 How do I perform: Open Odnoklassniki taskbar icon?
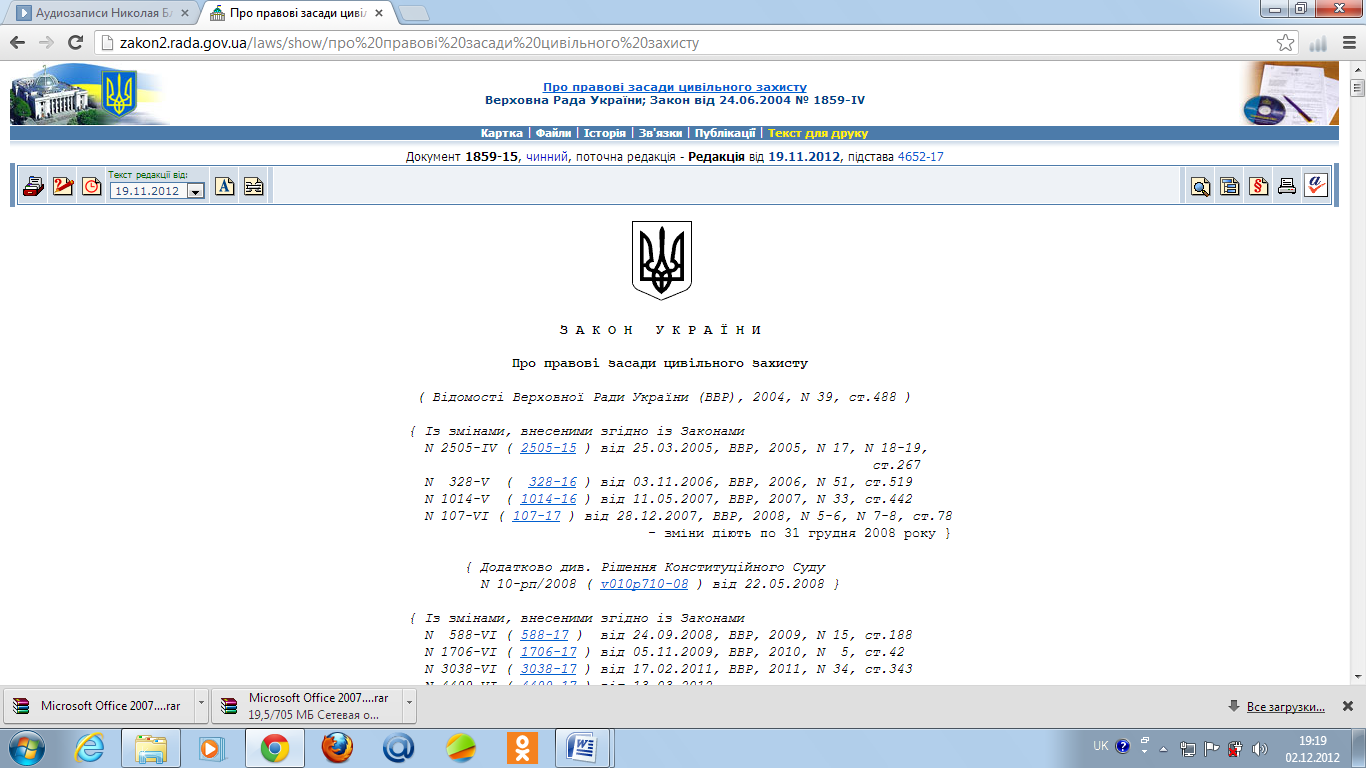pos(522,748)
